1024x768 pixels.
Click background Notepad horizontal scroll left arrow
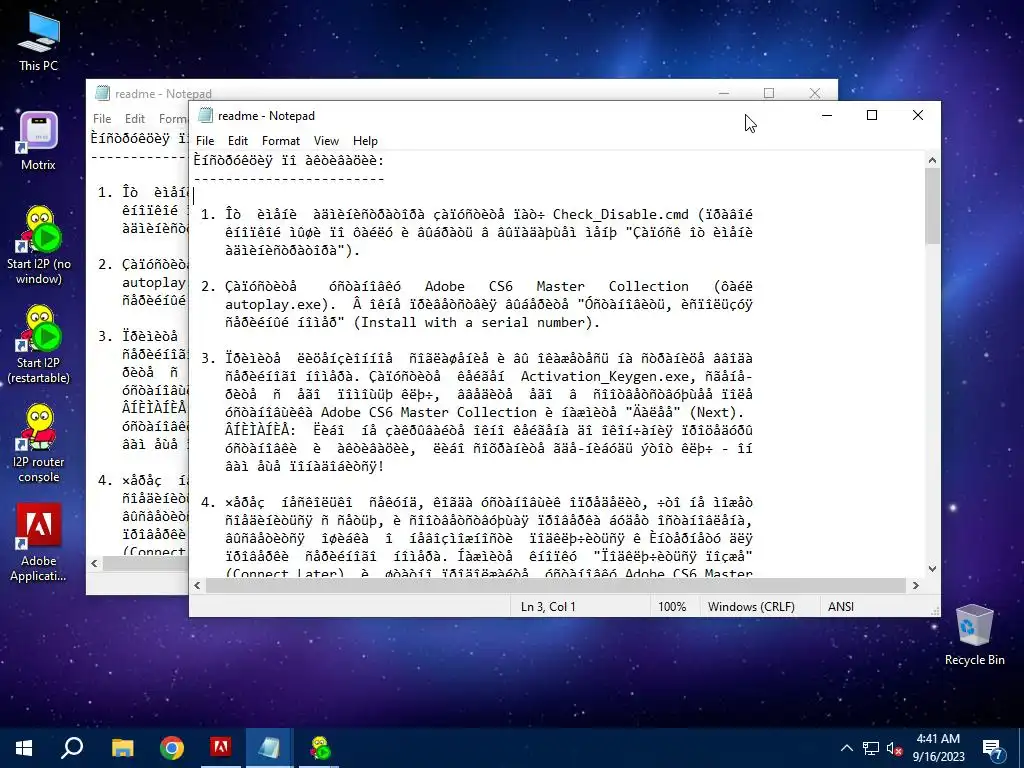coord(95,563)
